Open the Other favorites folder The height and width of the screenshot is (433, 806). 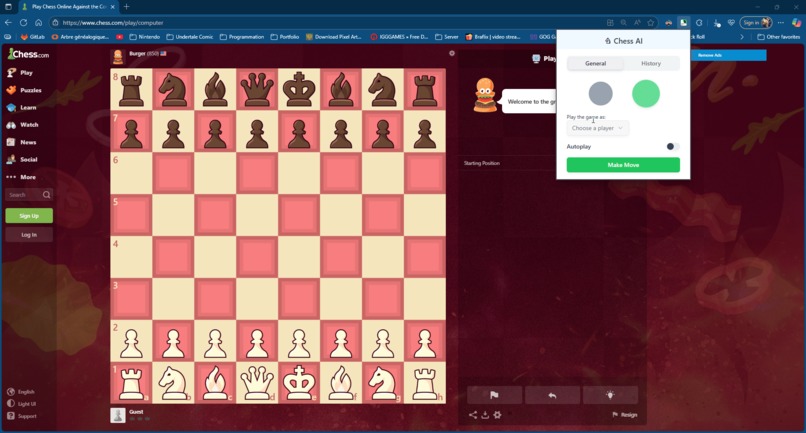coord(778,37)
